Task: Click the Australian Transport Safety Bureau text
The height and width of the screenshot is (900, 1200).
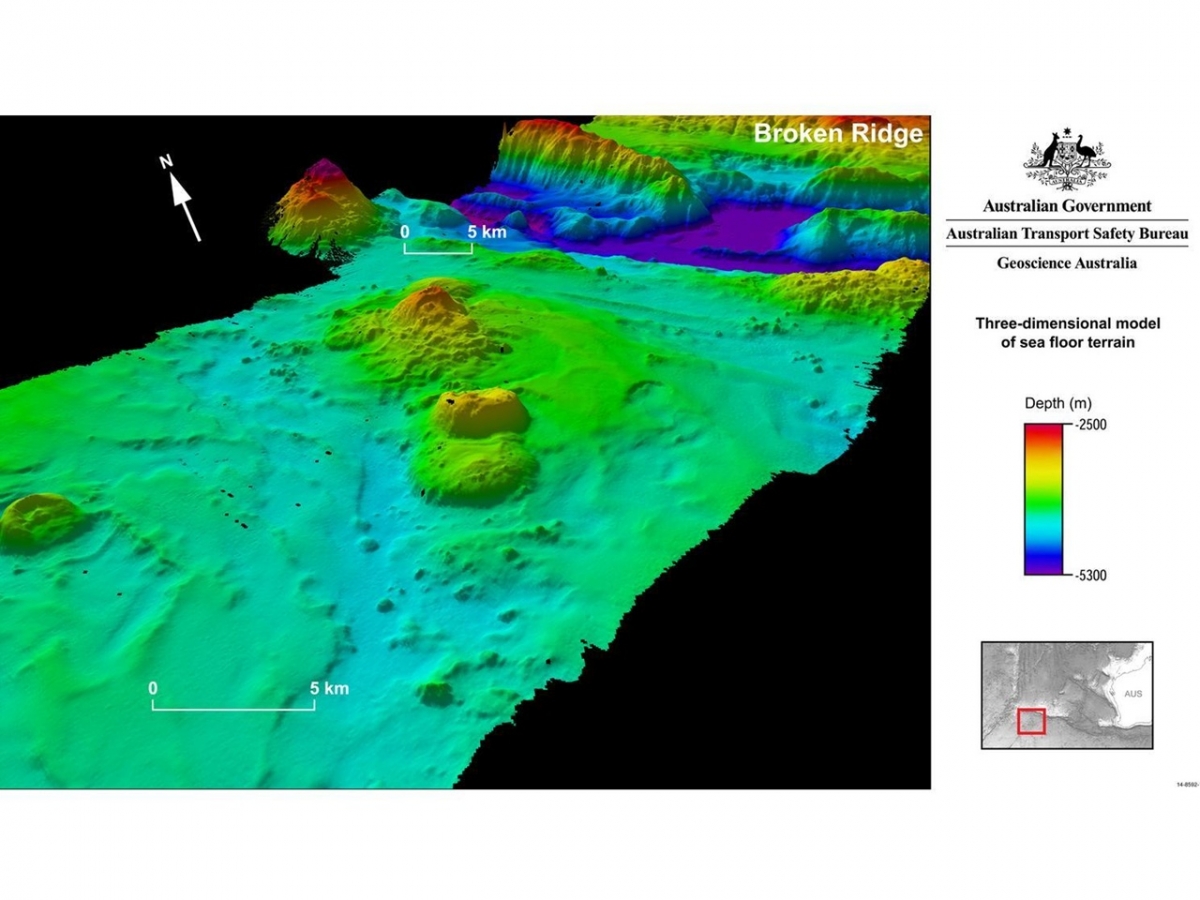Action: [1066, 235]
